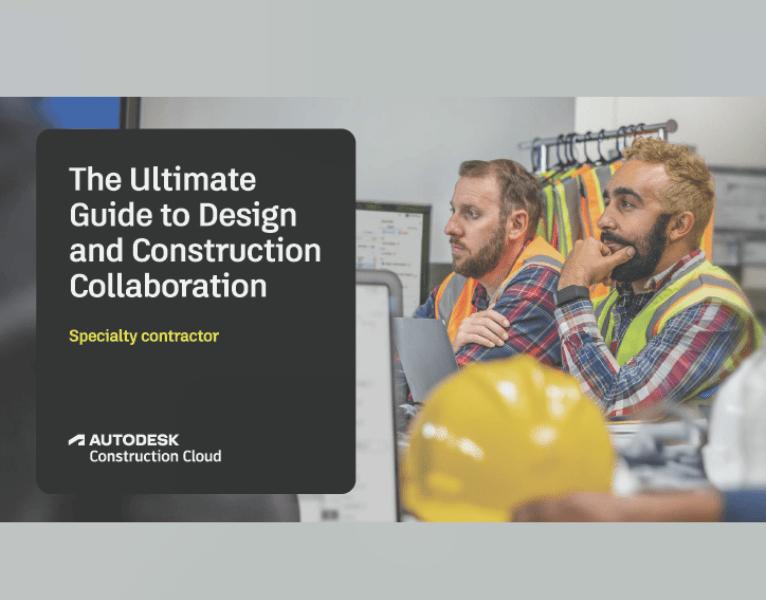Click "Guide to Design" title line
Image resolution: width=766 pixels, height=600 pixels.
coord(182,215)
